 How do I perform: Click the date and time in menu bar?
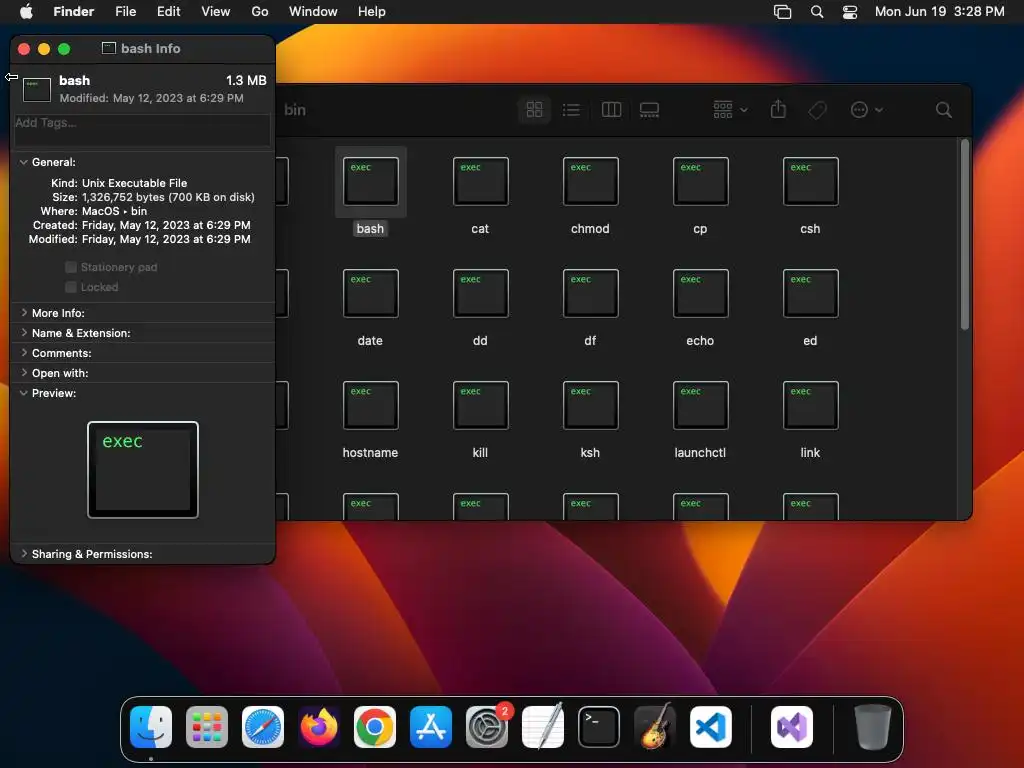pyautogui.click(x=940, y=12)
